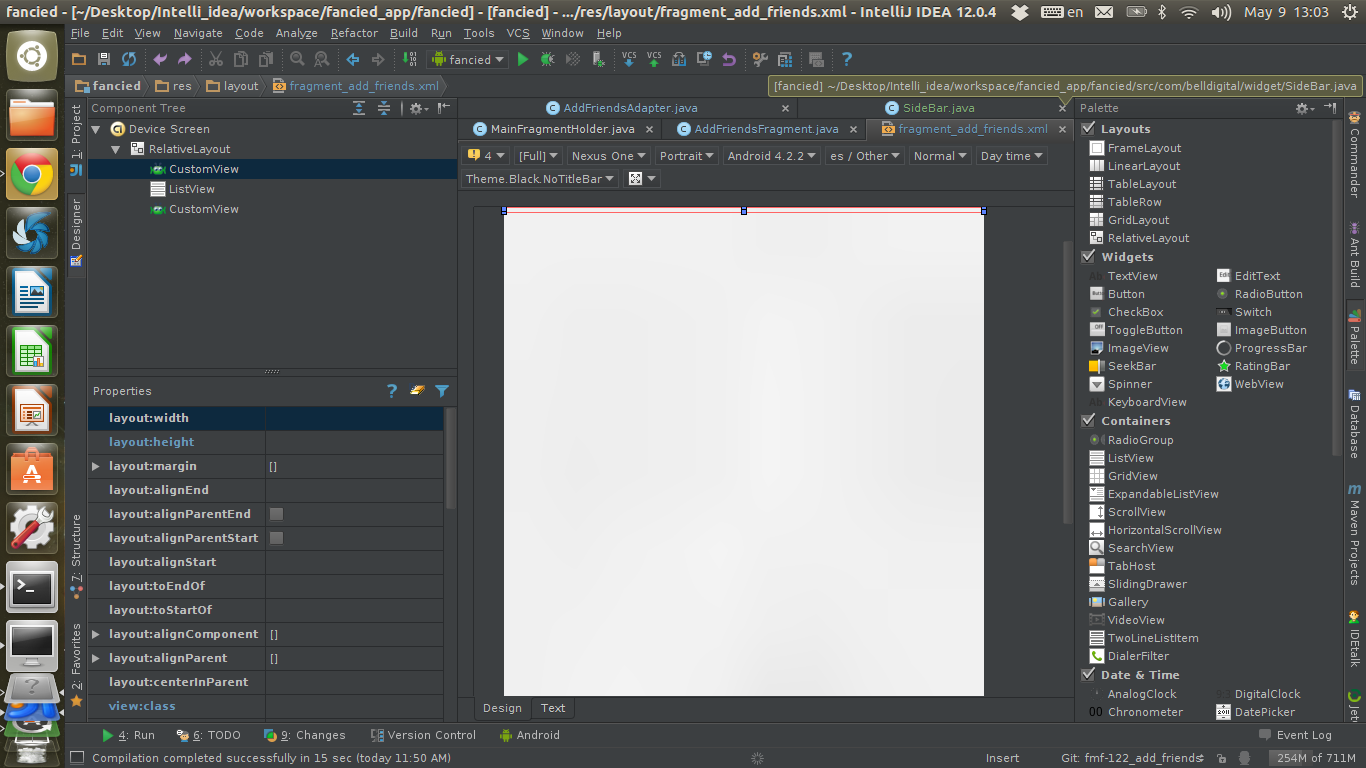Uncheck the Widgets category in the Palette
Viewport: 1366px width, 768px height.
point(1089,256)
